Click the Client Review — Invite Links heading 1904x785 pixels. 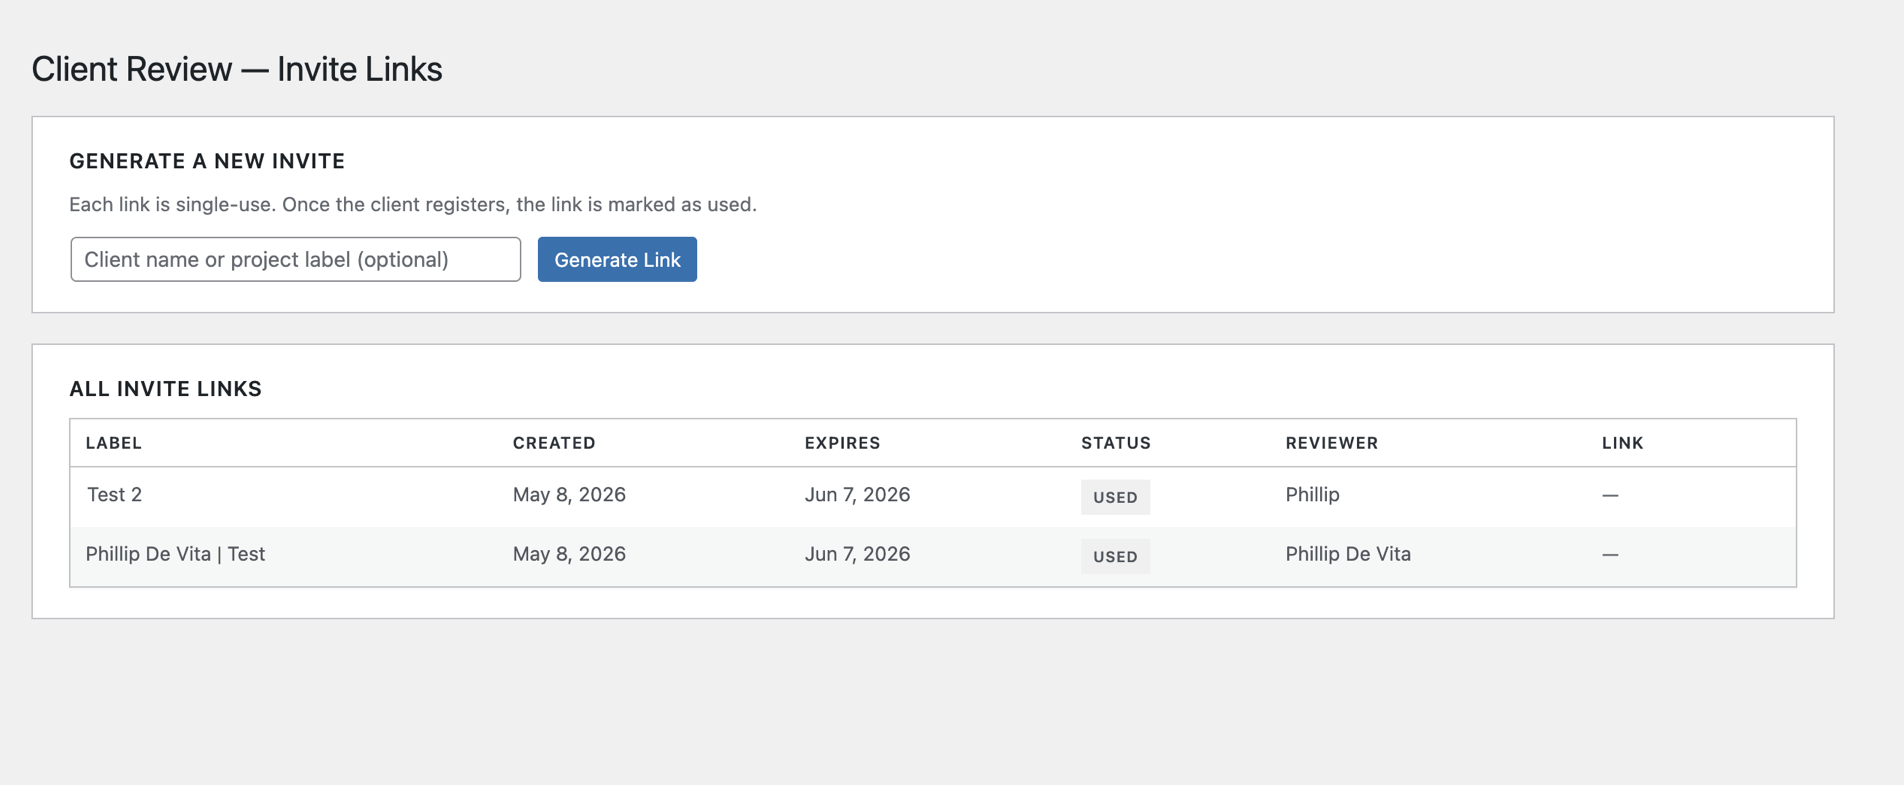(237, 69)
